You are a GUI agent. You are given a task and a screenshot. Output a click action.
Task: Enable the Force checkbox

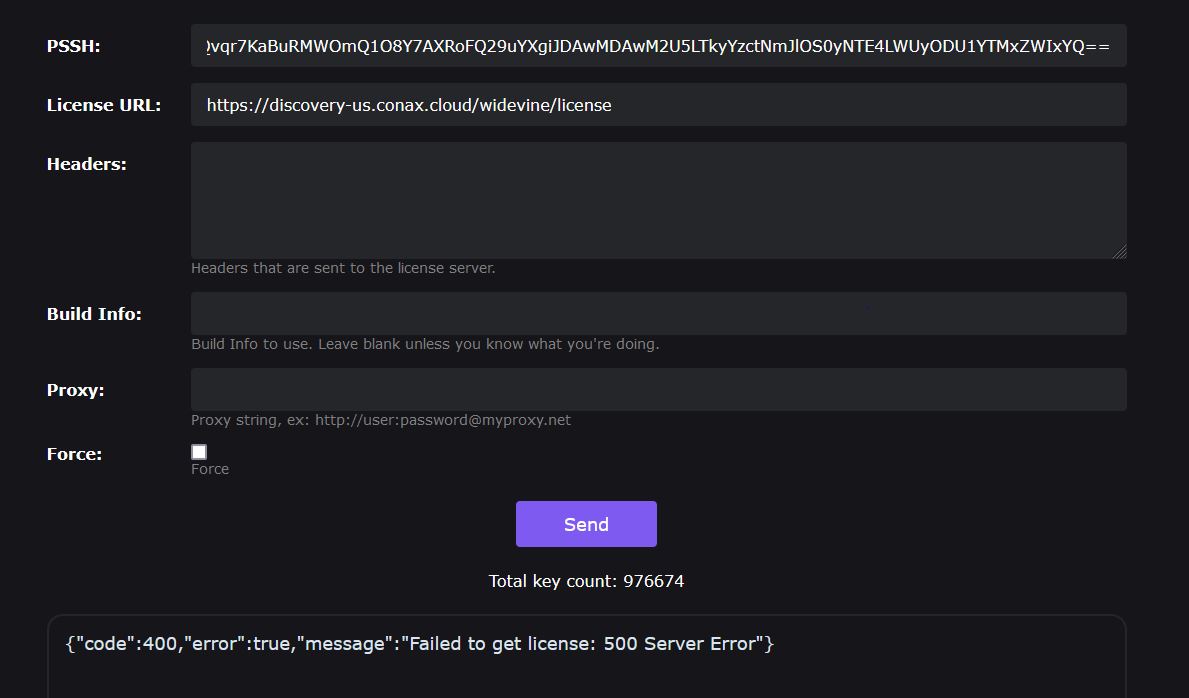click(199, 452)
